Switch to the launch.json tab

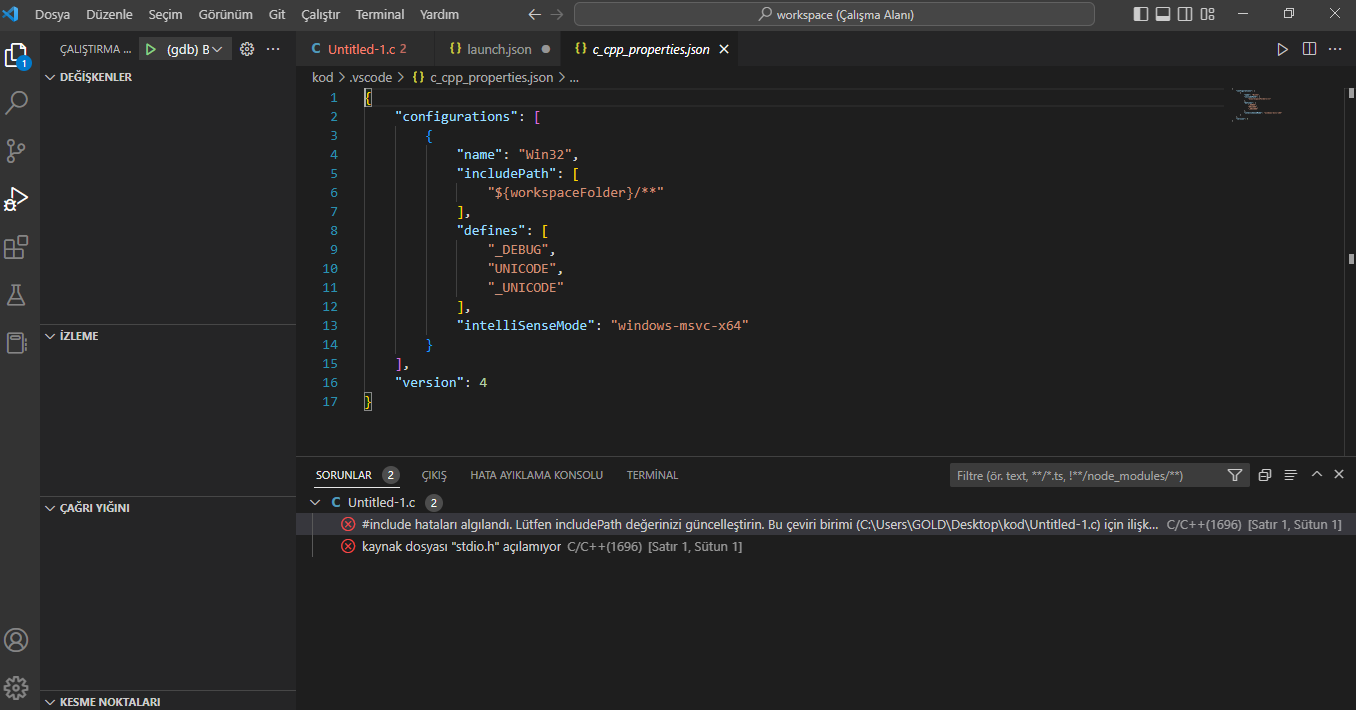499,49
